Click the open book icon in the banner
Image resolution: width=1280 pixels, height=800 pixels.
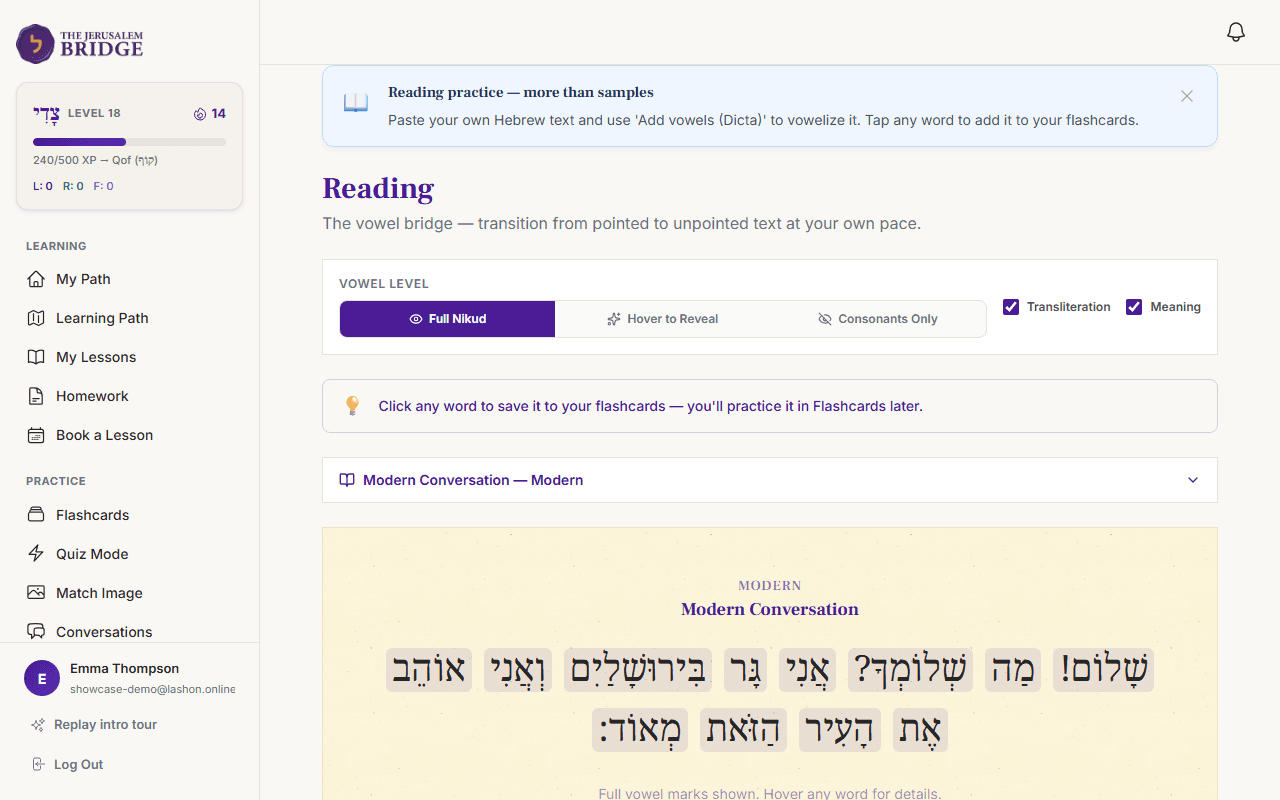click(356, 103)
